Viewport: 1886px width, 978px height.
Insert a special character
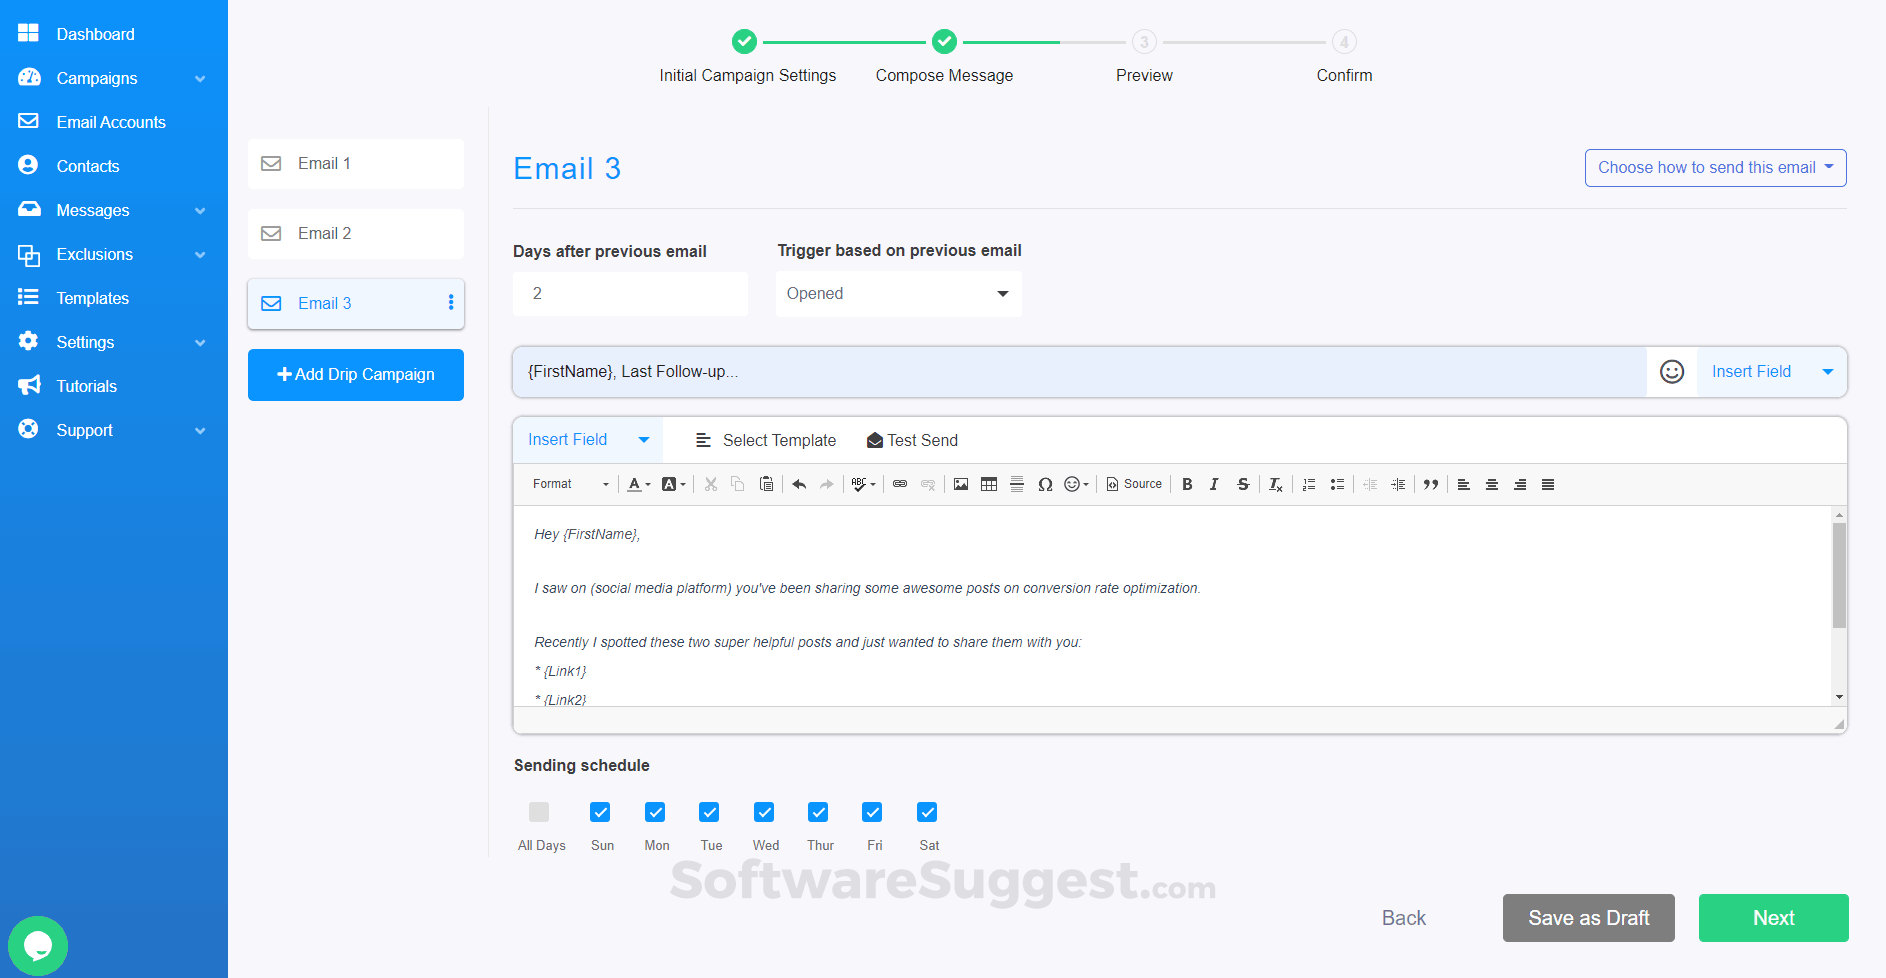tap(1045, 484)
